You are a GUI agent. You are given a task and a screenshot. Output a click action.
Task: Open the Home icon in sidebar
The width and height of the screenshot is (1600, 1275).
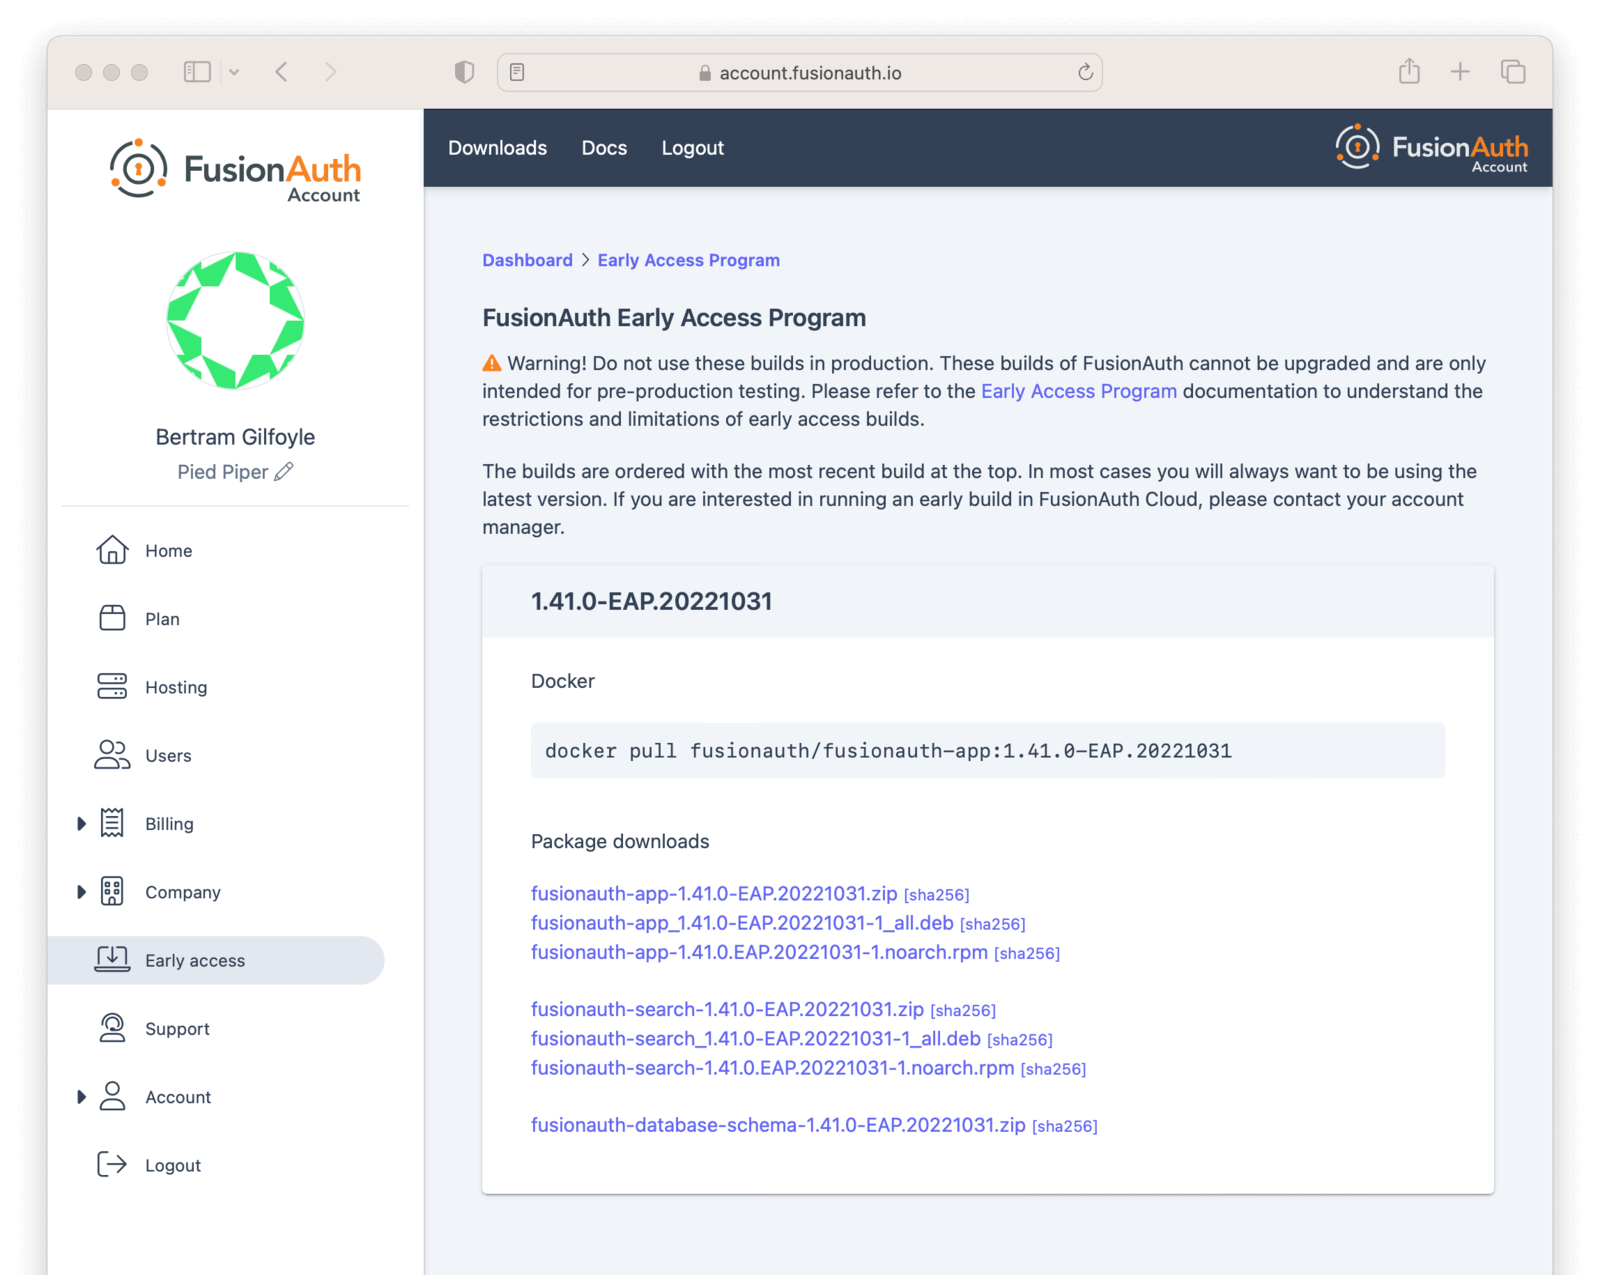tap(112, 550)
